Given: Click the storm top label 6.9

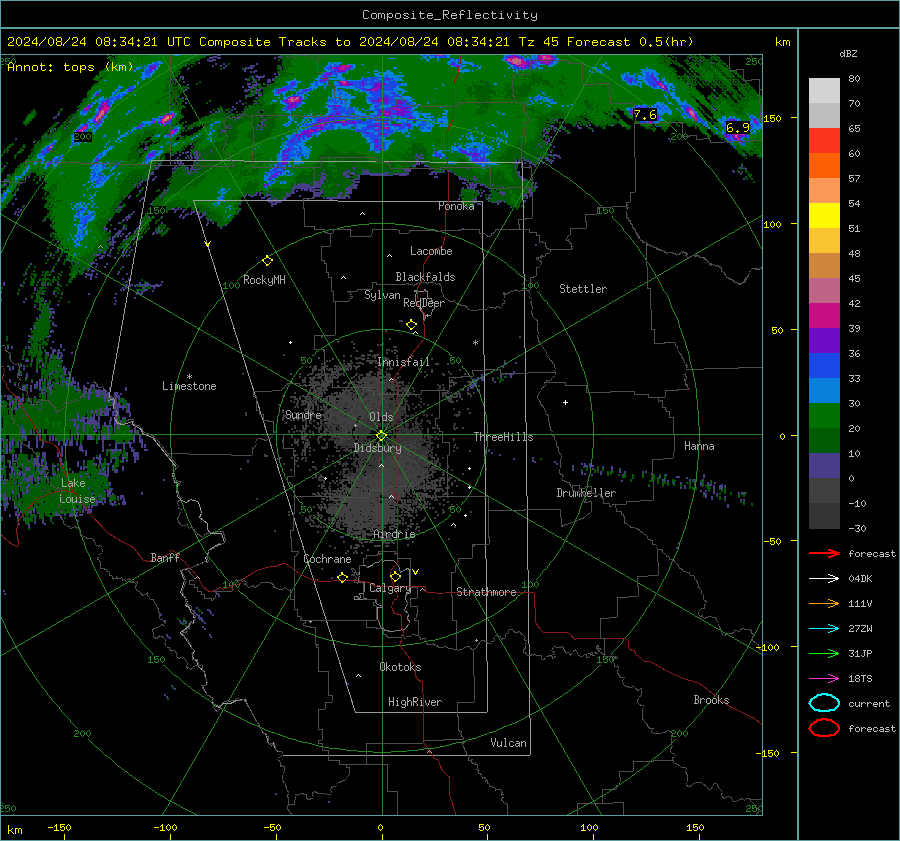Looking at the screenshot, I should pyautogui.click(x=738, y=127).
